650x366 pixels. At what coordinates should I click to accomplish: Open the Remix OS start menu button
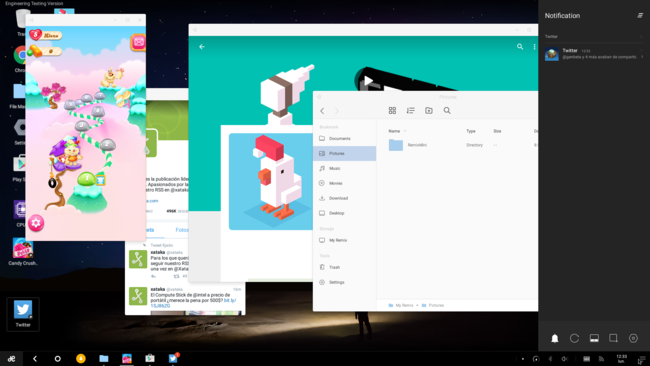pyautogui.click(x=11, y=359)
